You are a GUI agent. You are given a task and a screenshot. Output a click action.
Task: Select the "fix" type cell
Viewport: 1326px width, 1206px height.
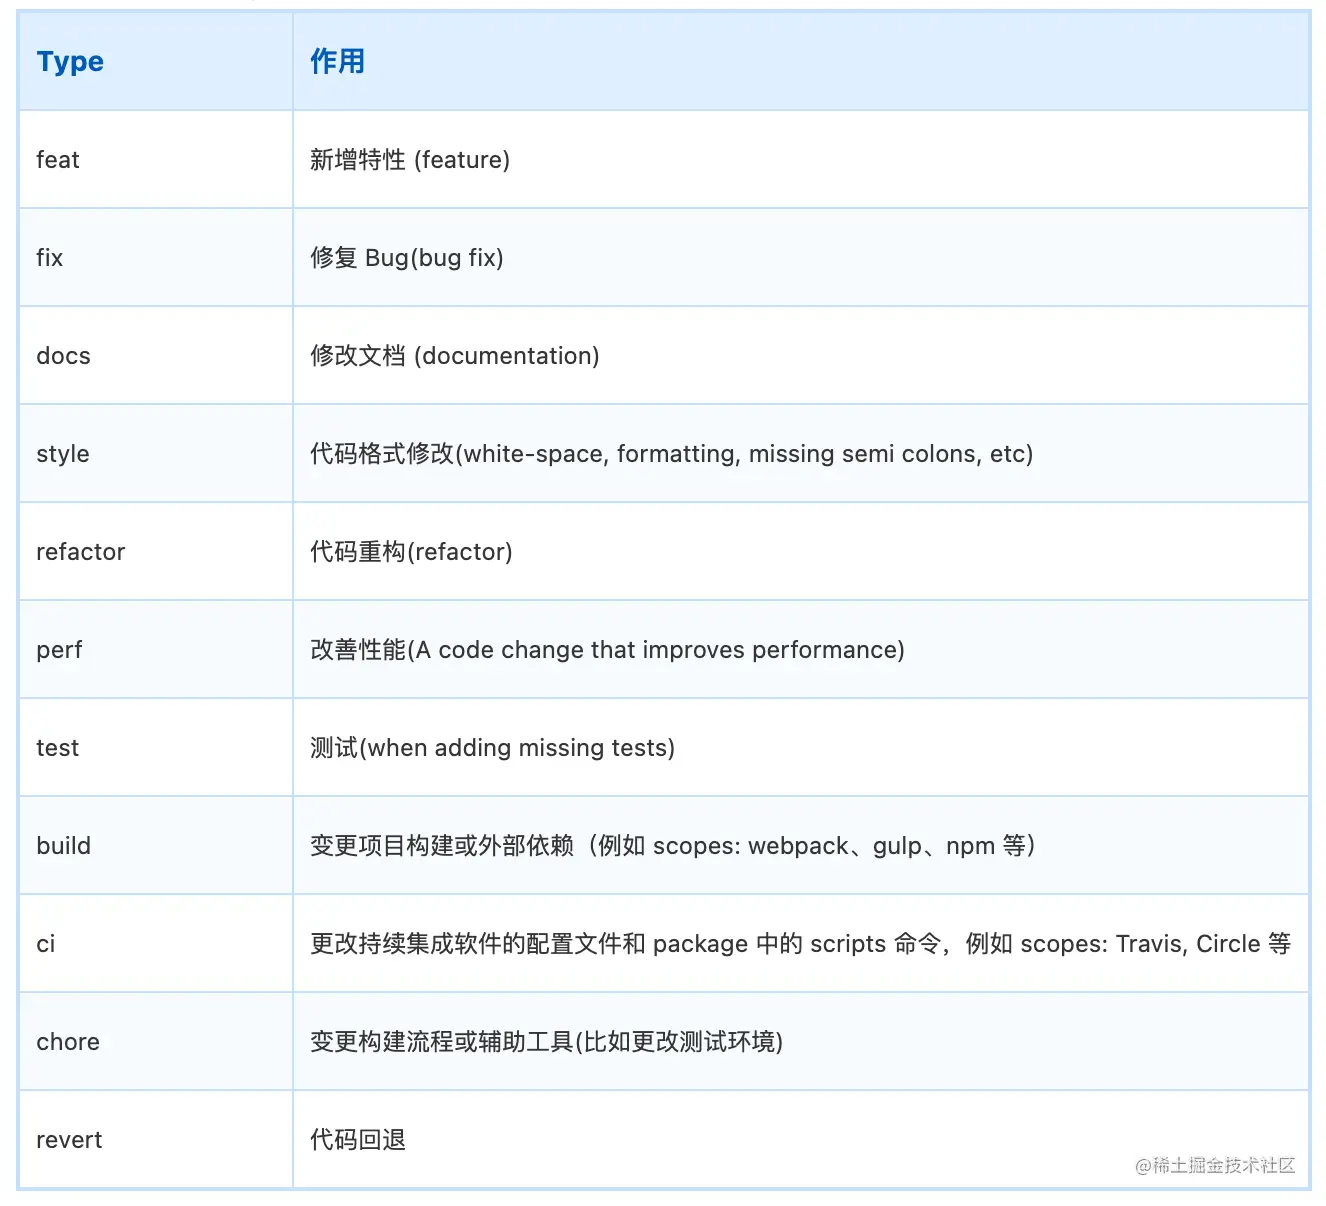coord(156,258)
